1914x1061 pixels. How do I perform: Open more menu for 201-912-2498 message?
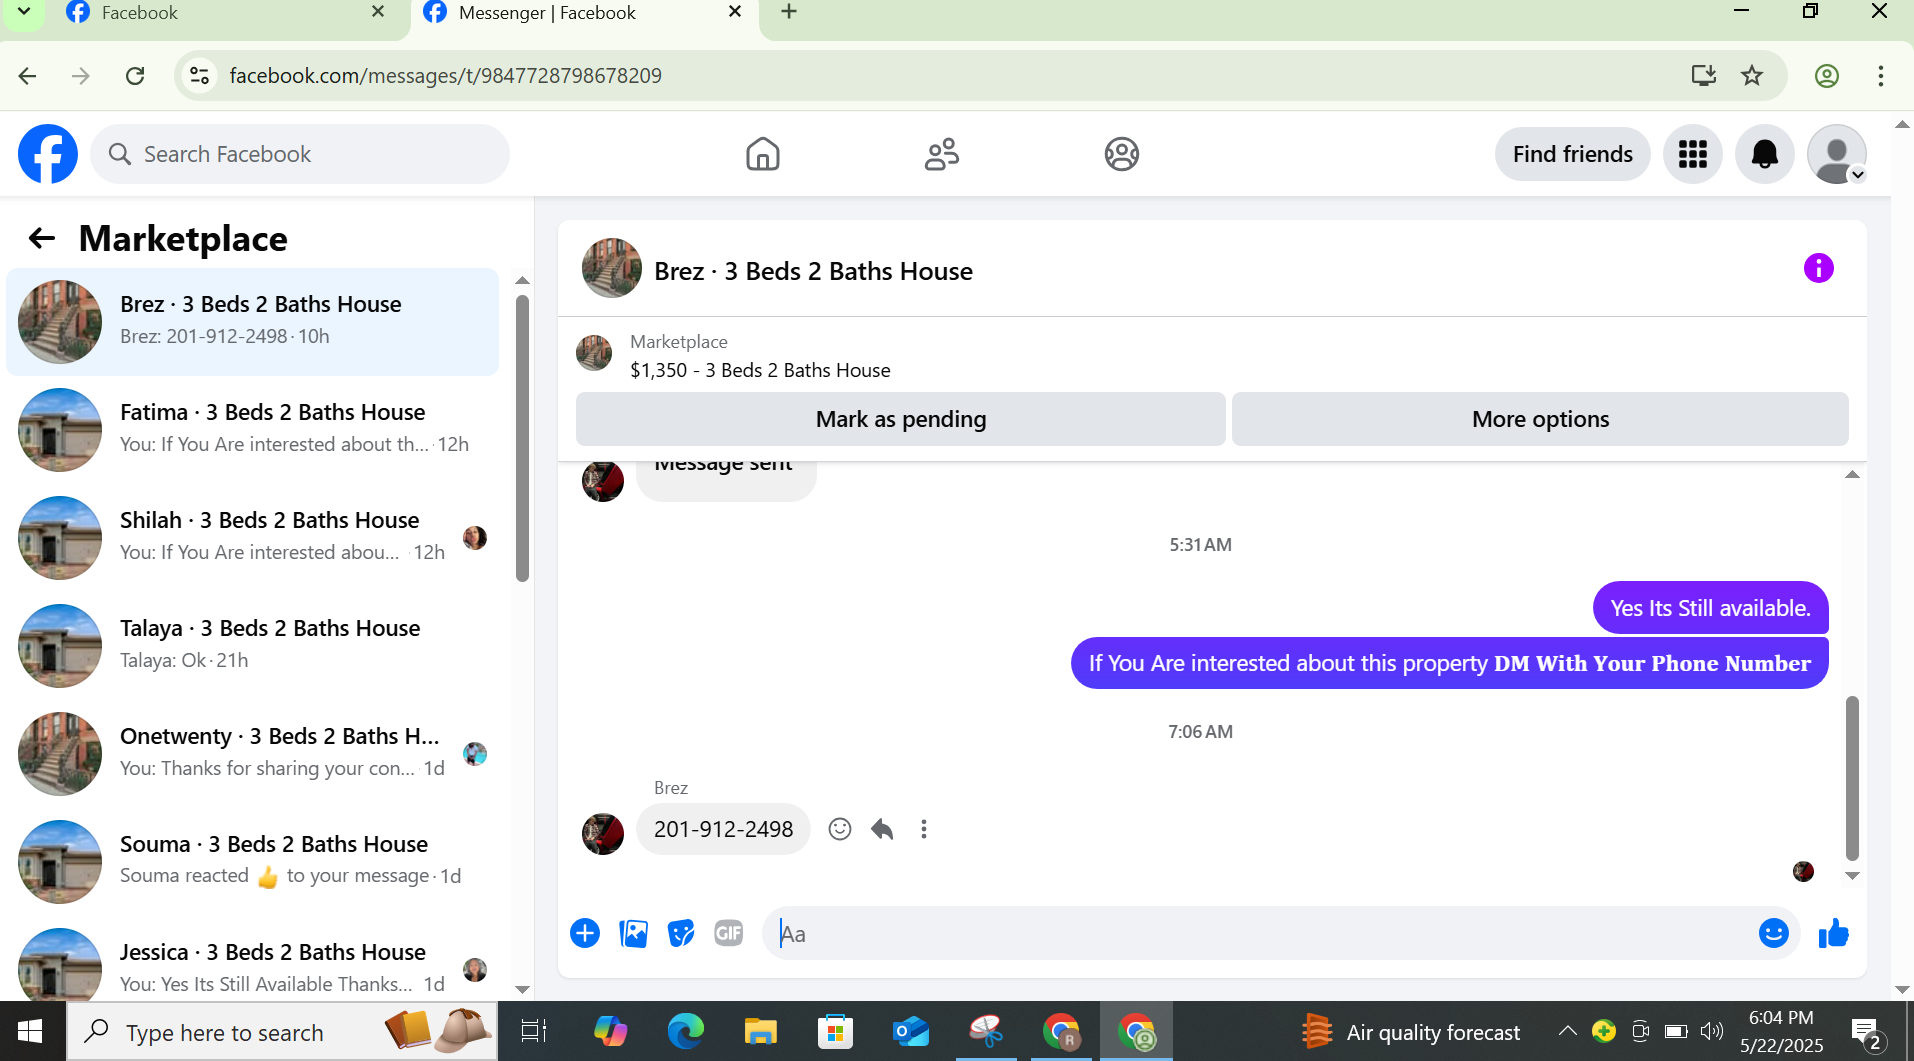[924, 829]
